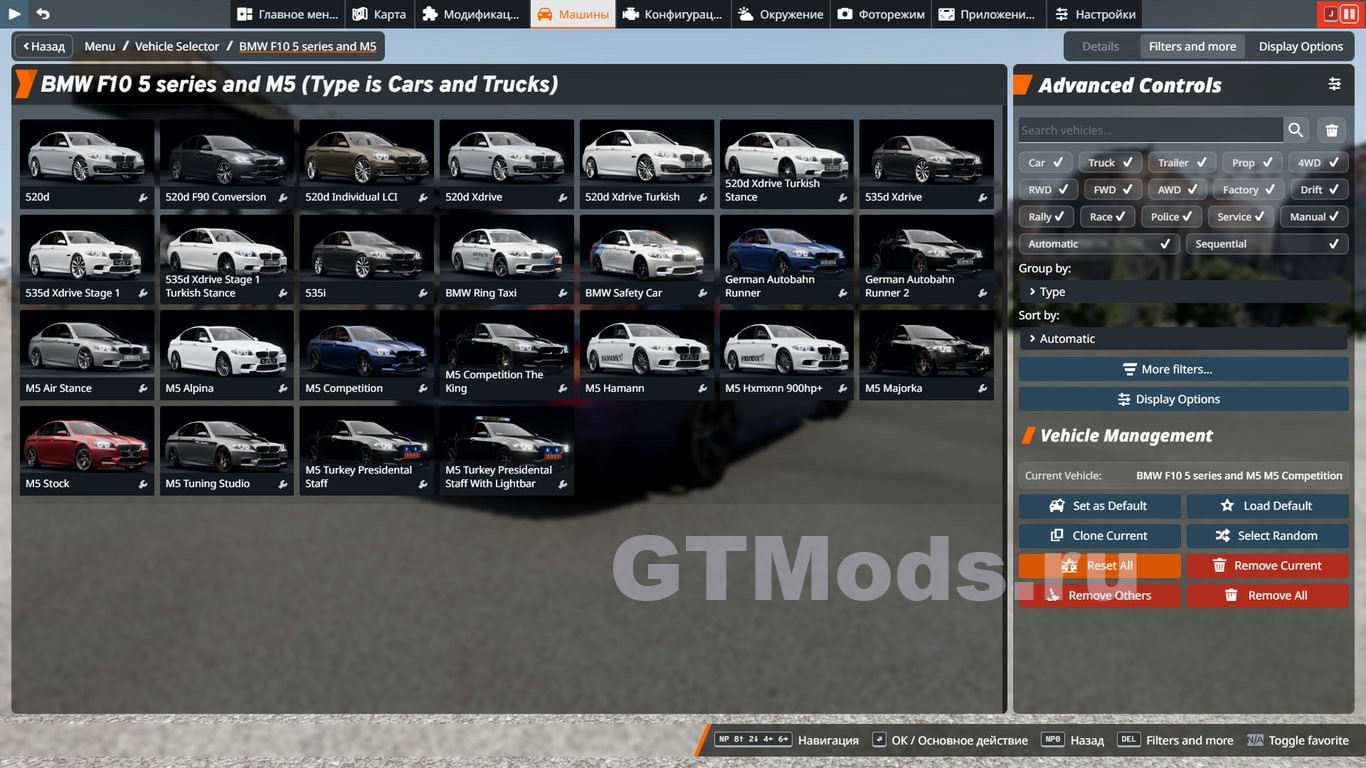
Task: Open the Окружение tab
Action: pos(781,14)
